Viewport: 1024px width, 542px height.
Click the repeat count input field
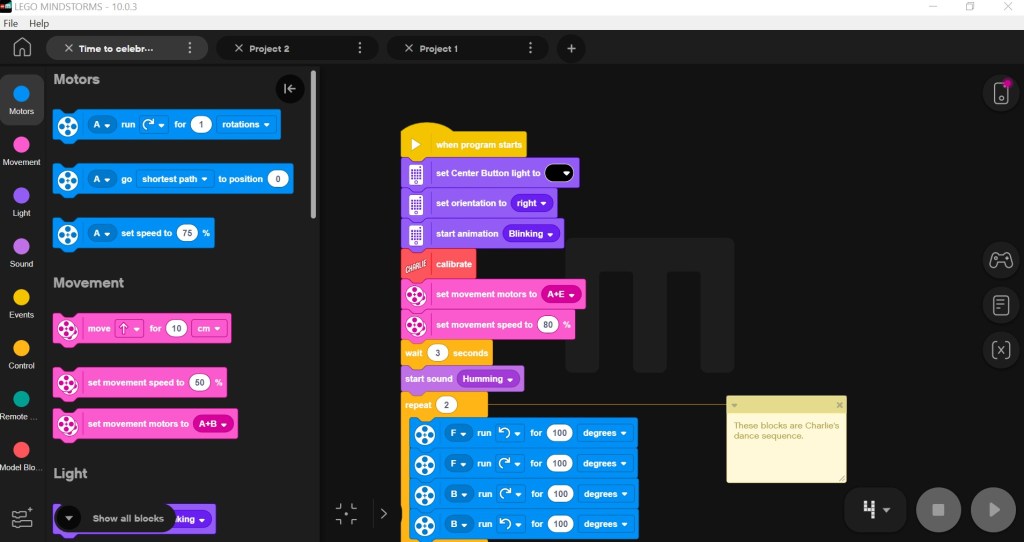point(447,405)
